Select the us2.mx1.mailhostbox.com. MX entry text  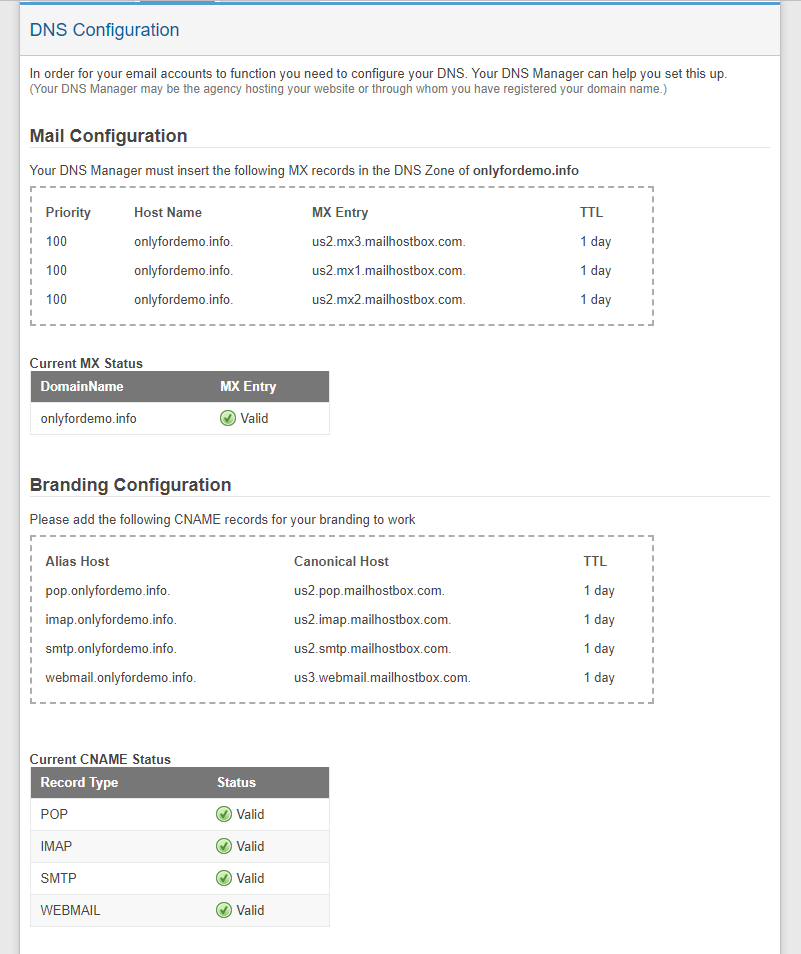point(389,271)
